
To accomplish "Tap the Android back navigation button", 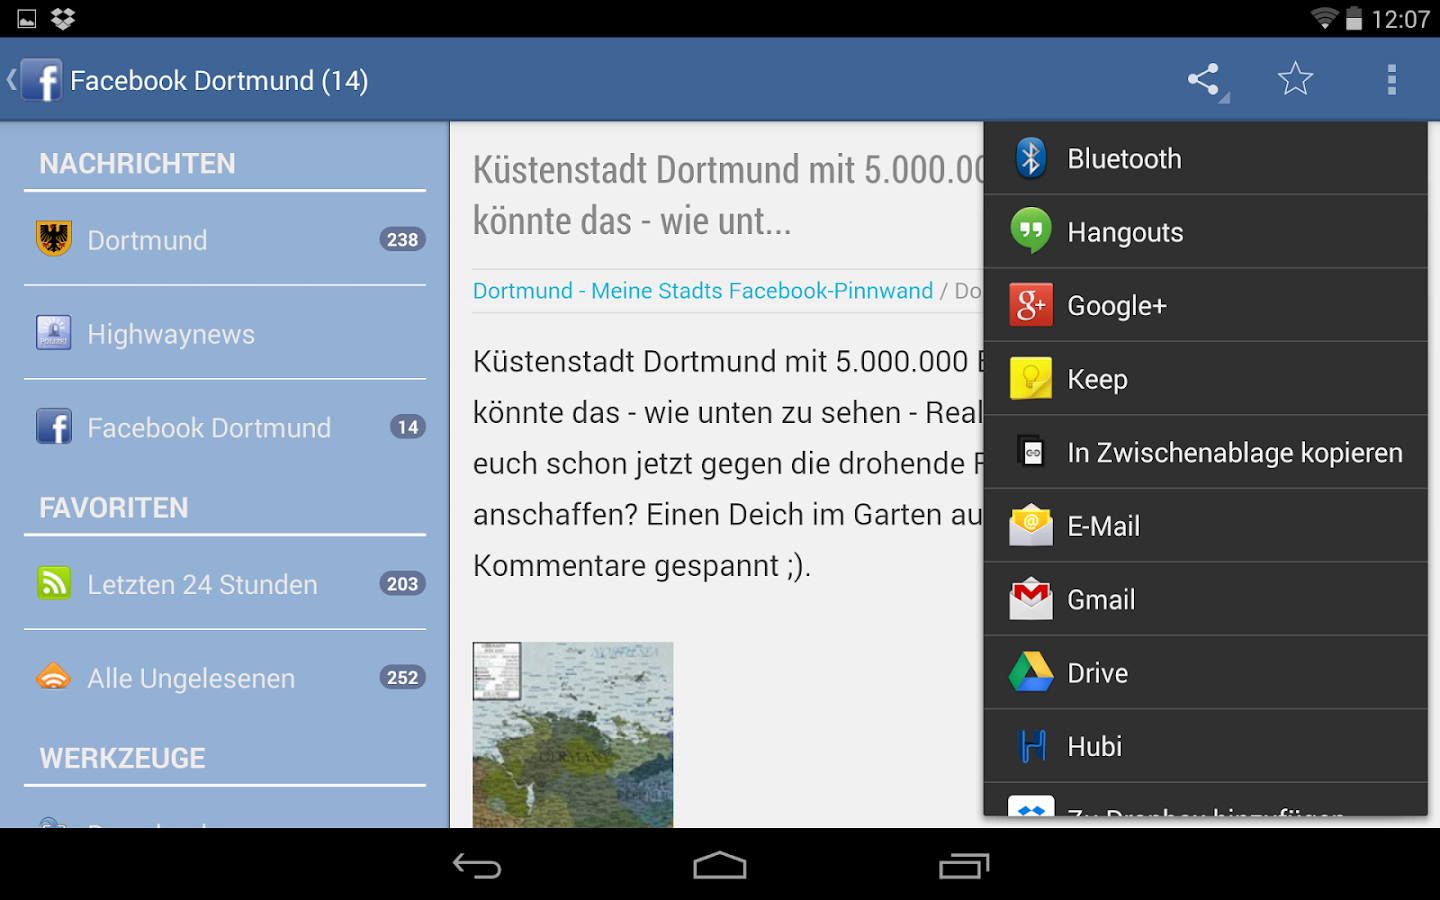I will click(x=477, y=866).
